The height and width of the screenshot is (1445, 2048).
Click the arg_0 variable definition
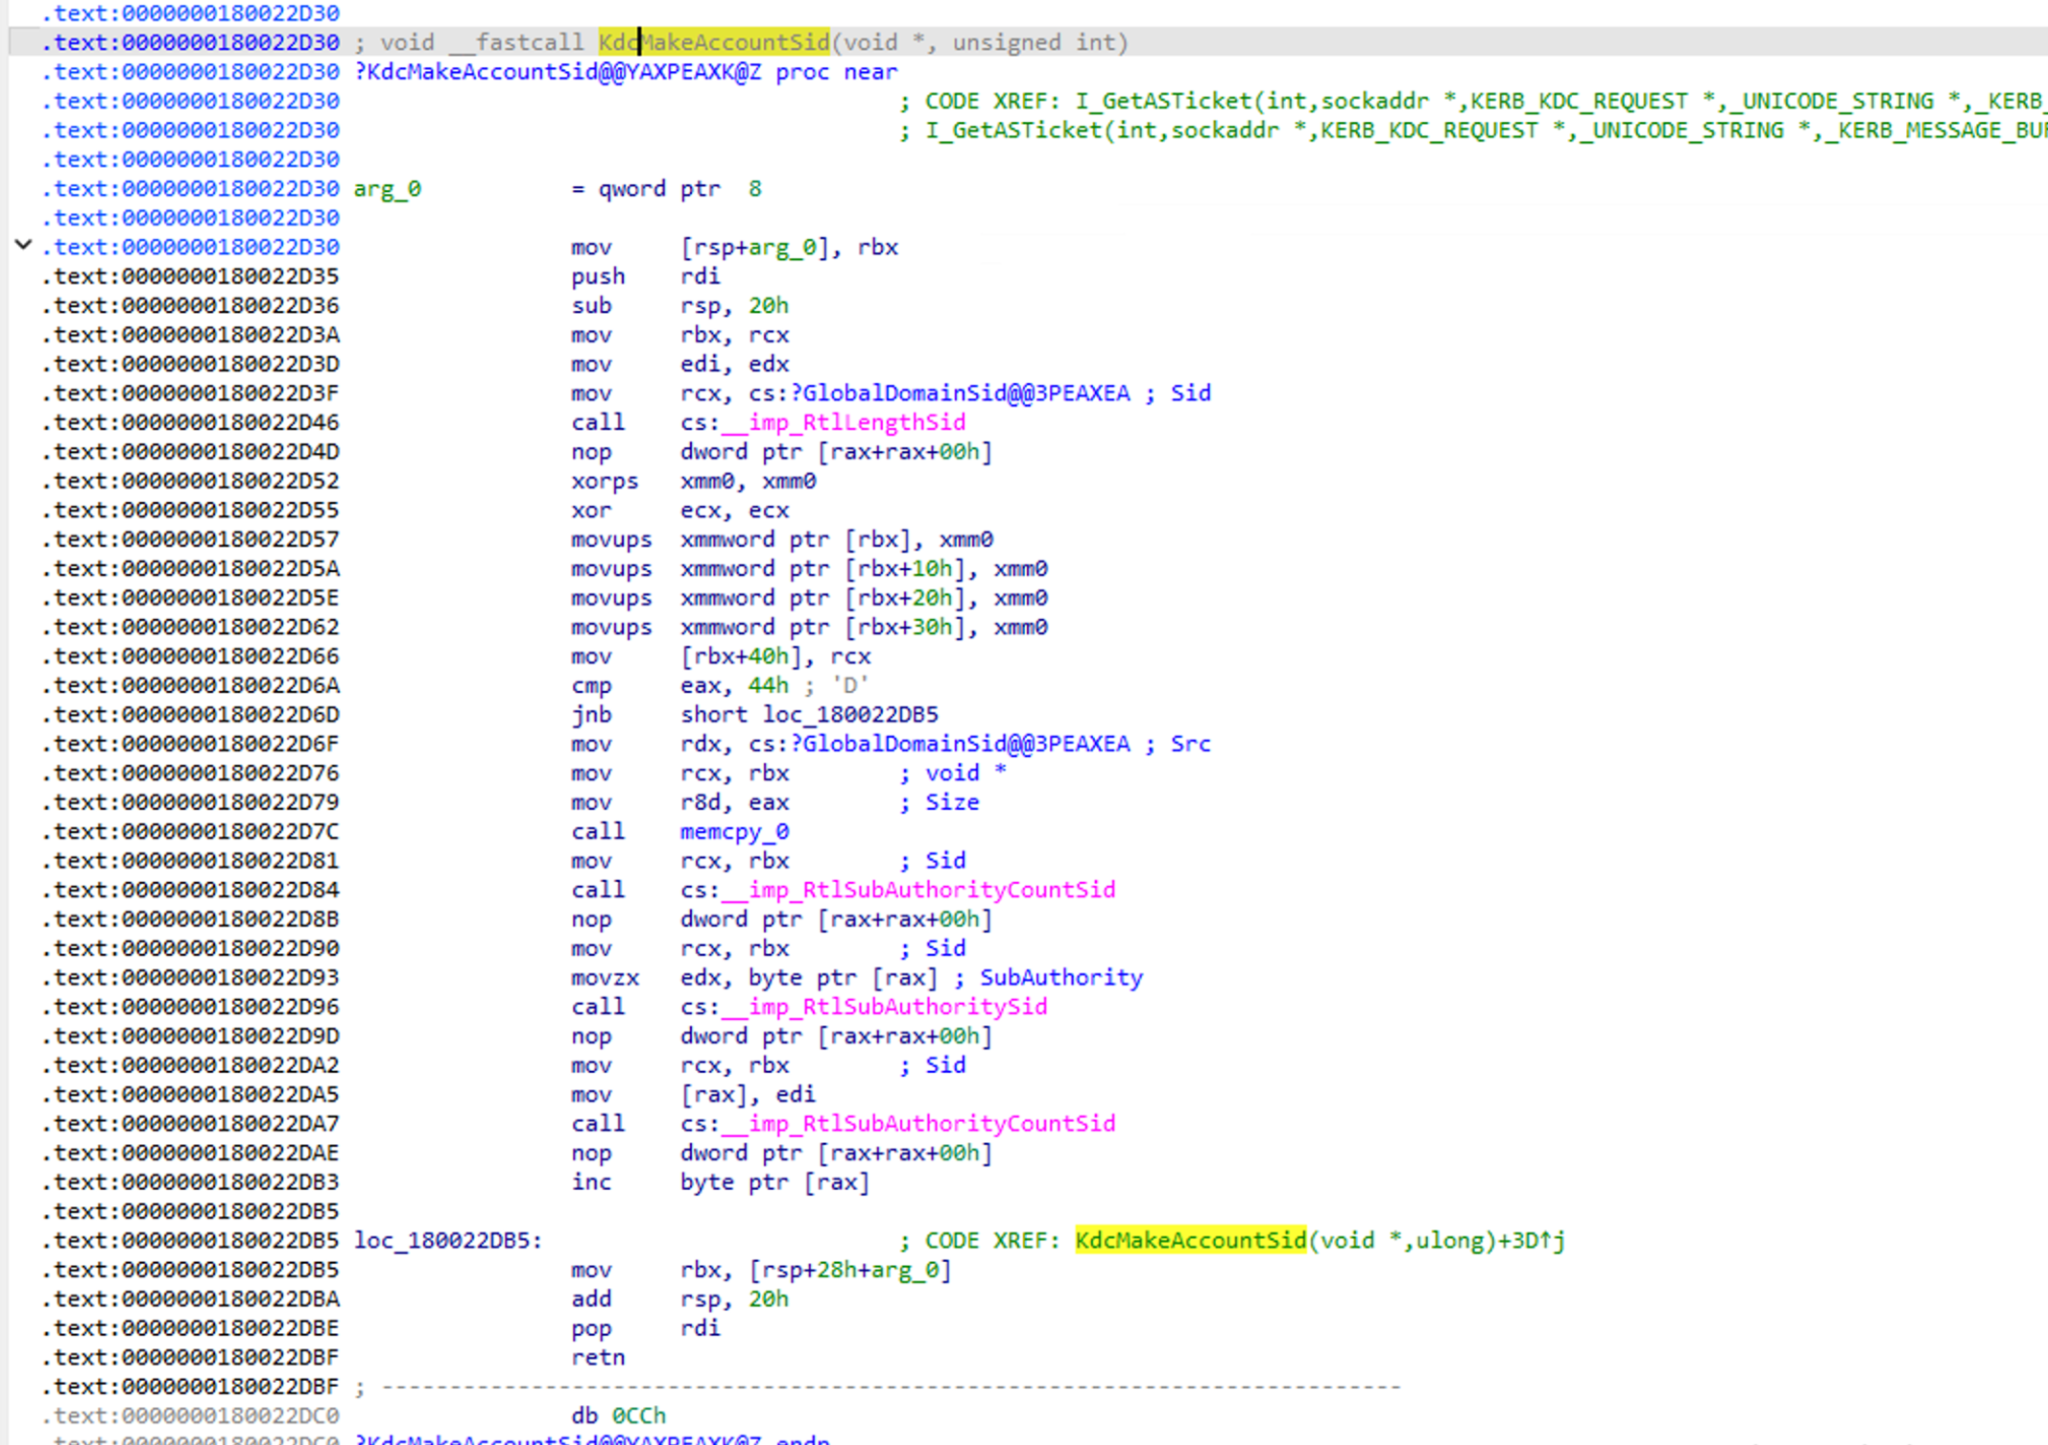click(x=387, y=189)
